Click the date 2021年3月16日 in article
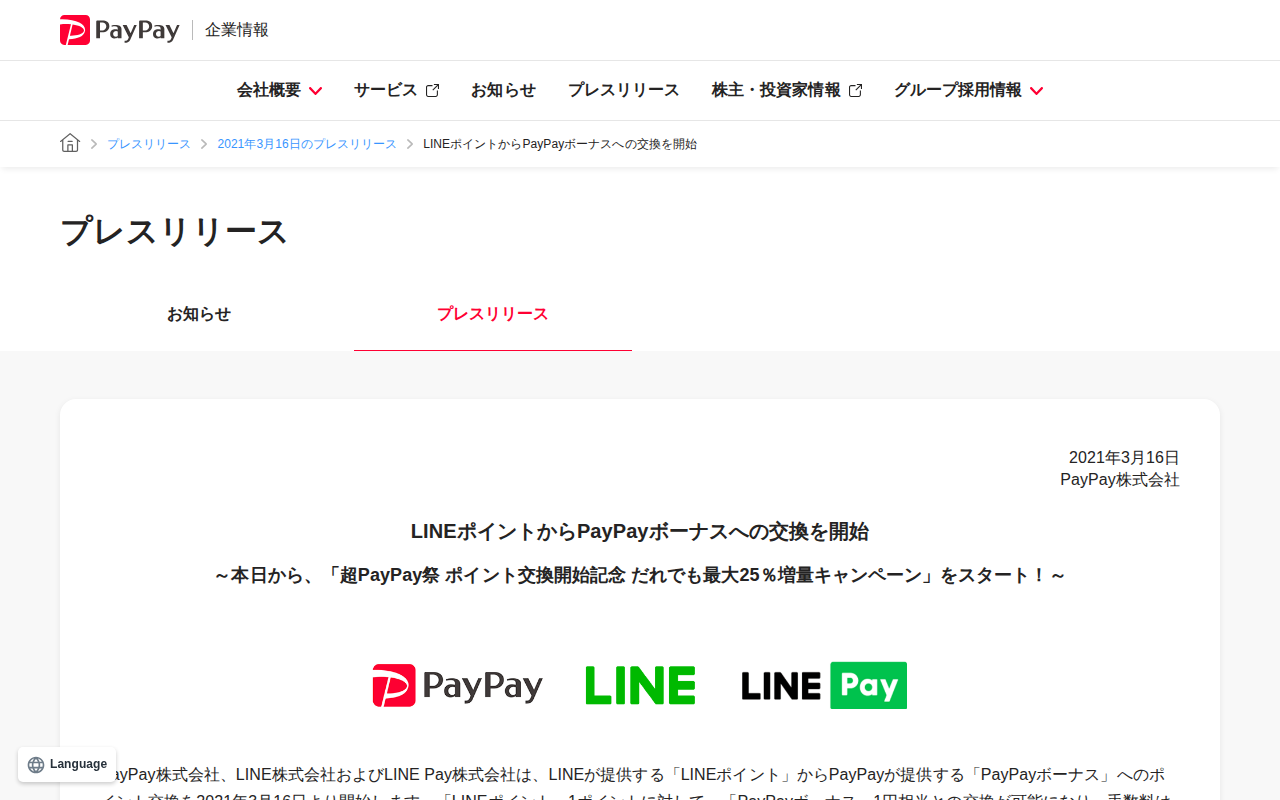Image resolution: width=1280 pixels, height=800 pixels. click(1124, 458)
